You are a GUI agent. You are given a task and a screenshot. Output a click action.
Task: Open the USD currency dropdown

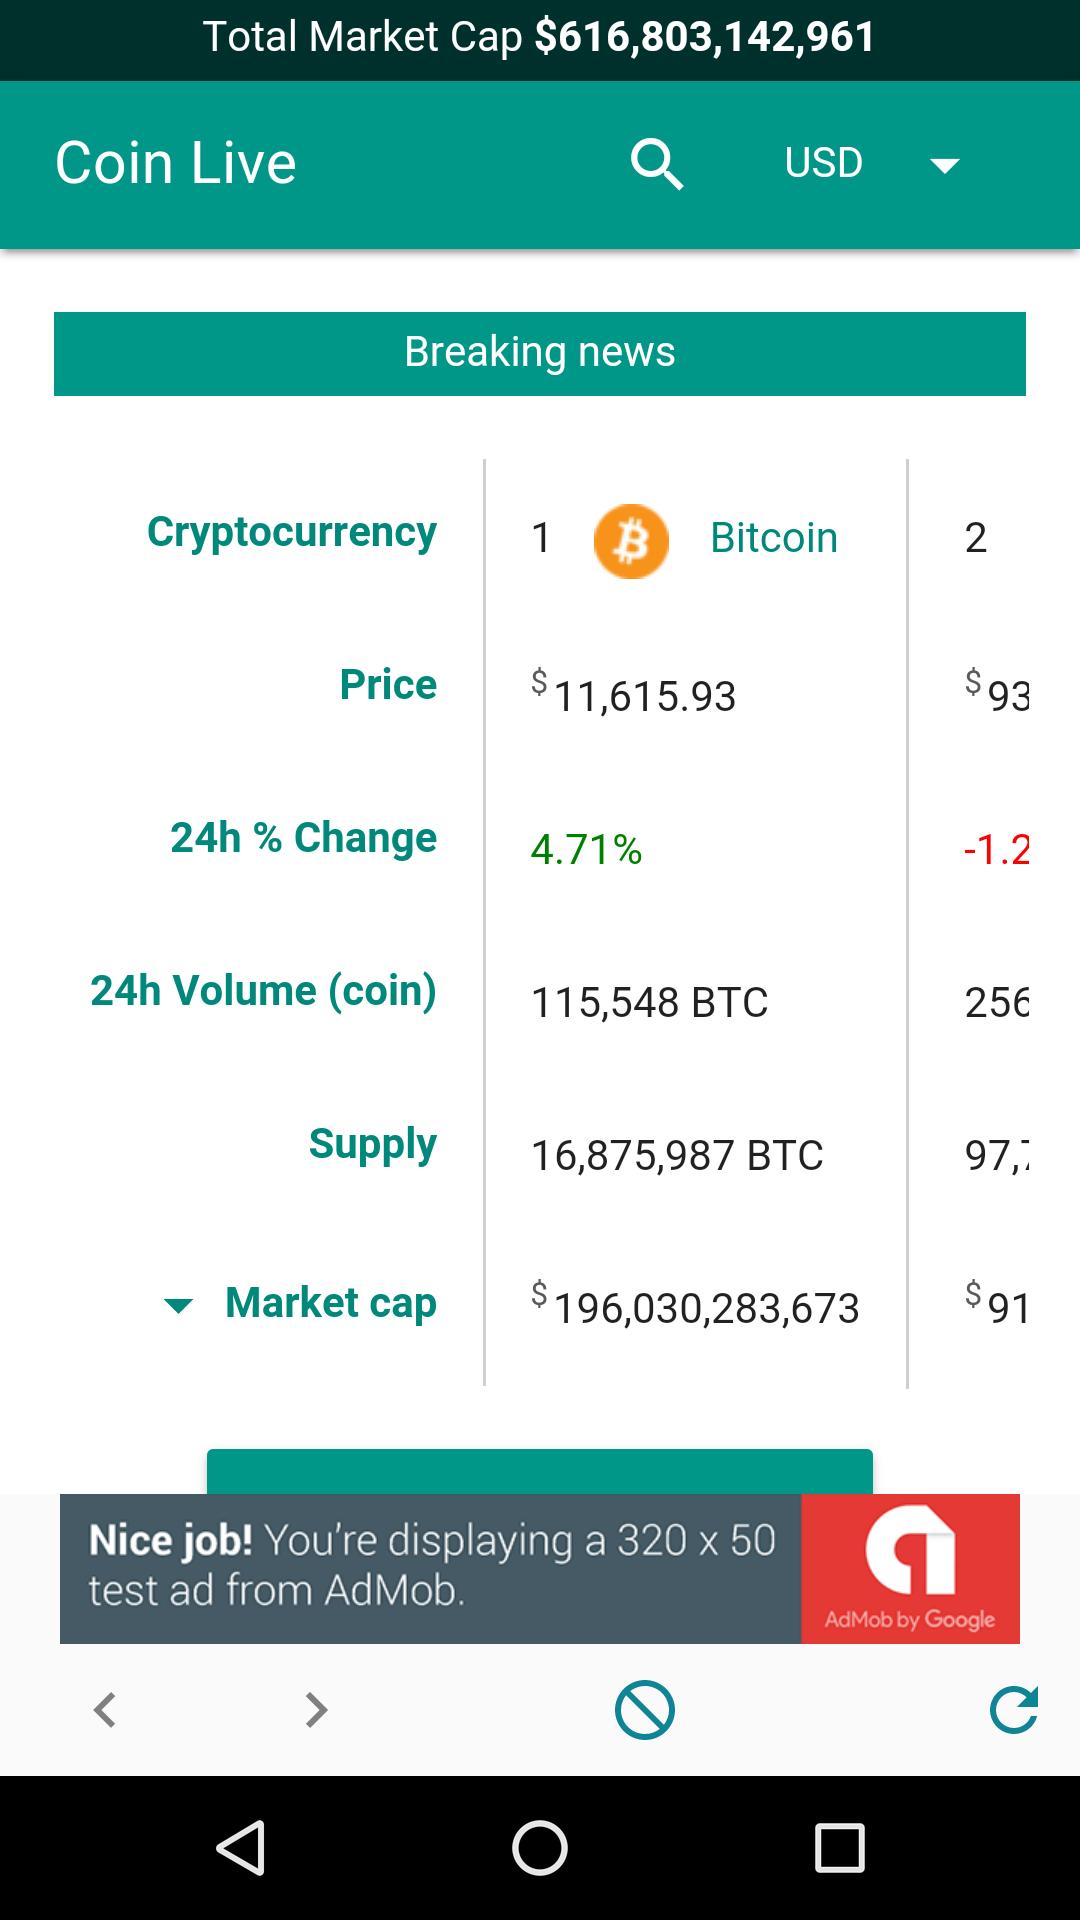(824, 164)
